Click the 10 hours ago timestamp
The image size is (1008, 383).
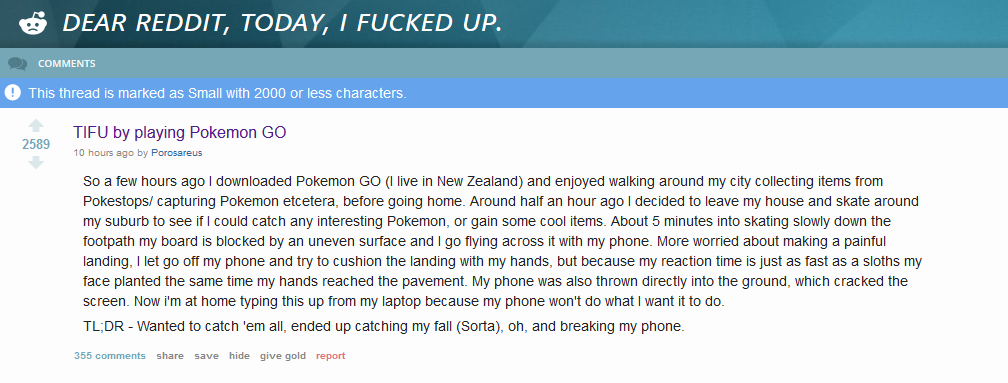tap(104, 153)
